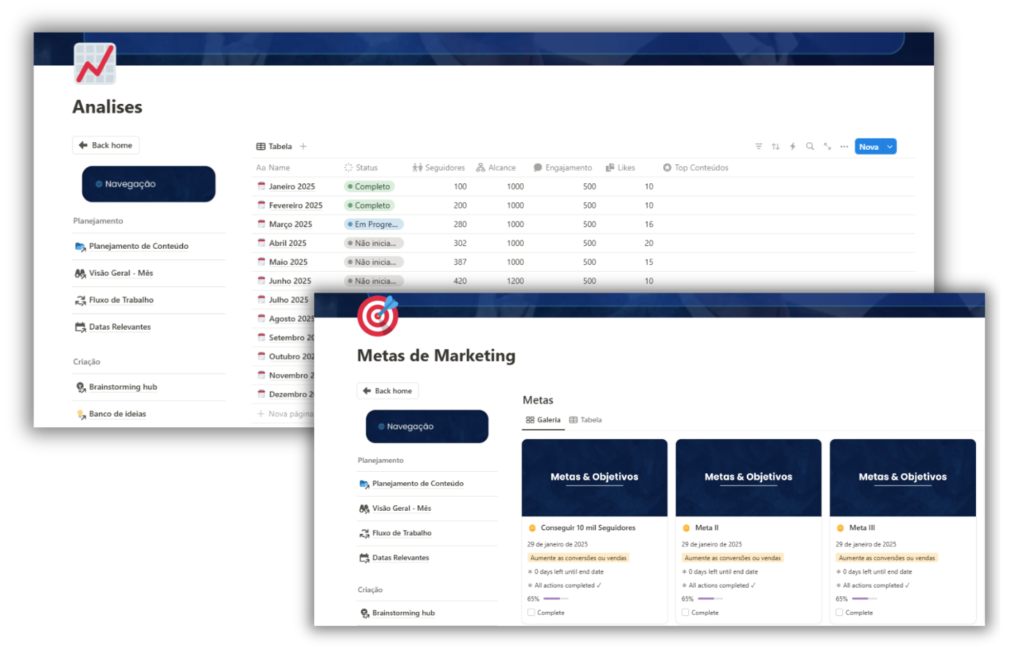Click Back home in the Analises window
The height and width of the screenshot is (669, 1024).
[x=105, y=145]
